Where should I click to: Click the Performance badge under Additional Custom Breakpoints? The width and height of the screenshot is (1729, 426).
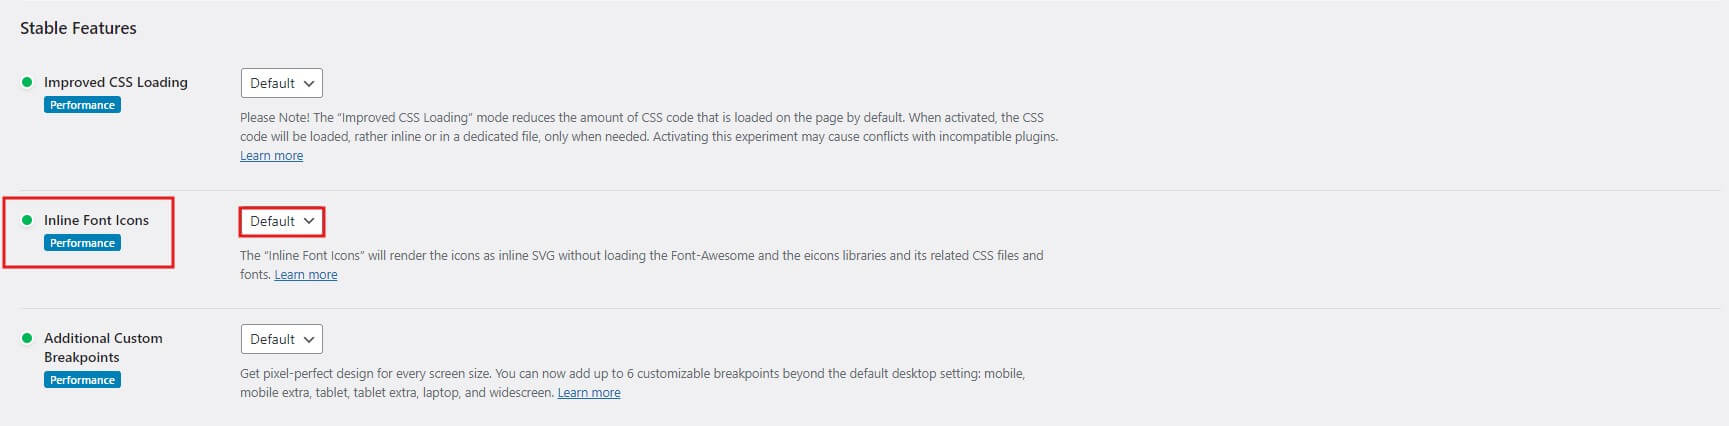click(82, 380)
